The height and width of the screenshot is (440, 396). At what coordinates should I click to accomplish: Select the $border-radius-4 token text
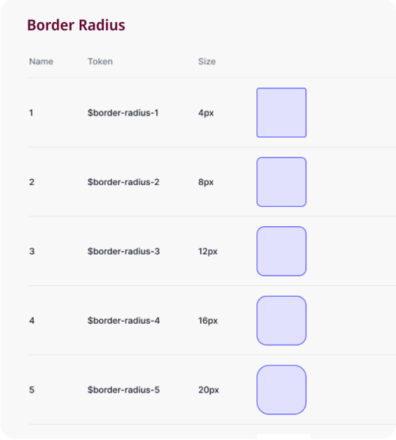[x=124, y=321]
